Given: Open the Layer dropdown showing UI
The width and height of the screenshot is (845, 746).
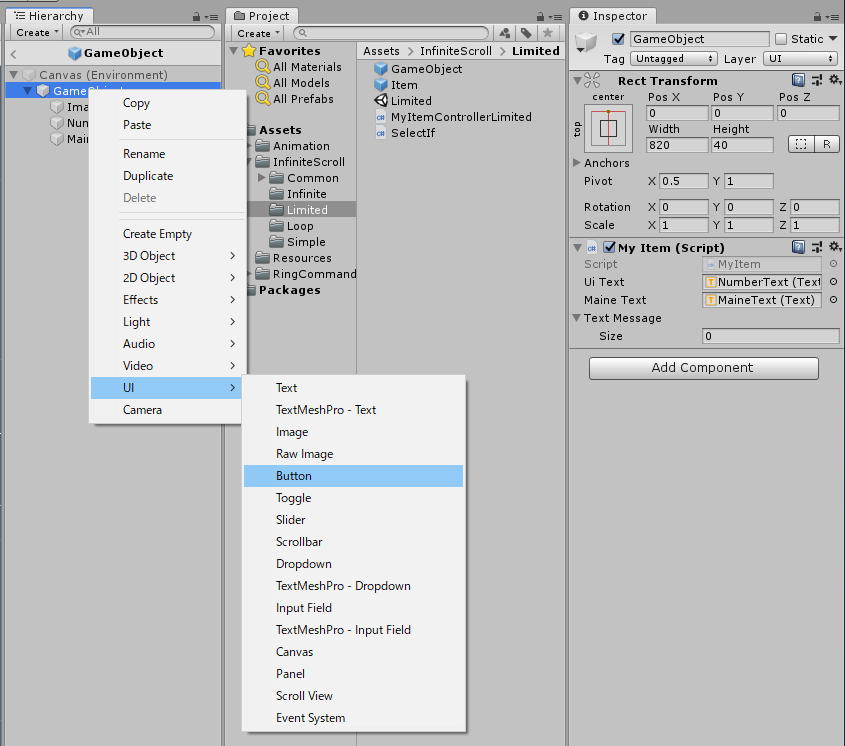Looking at the screenshot, I should coord(800,58).
